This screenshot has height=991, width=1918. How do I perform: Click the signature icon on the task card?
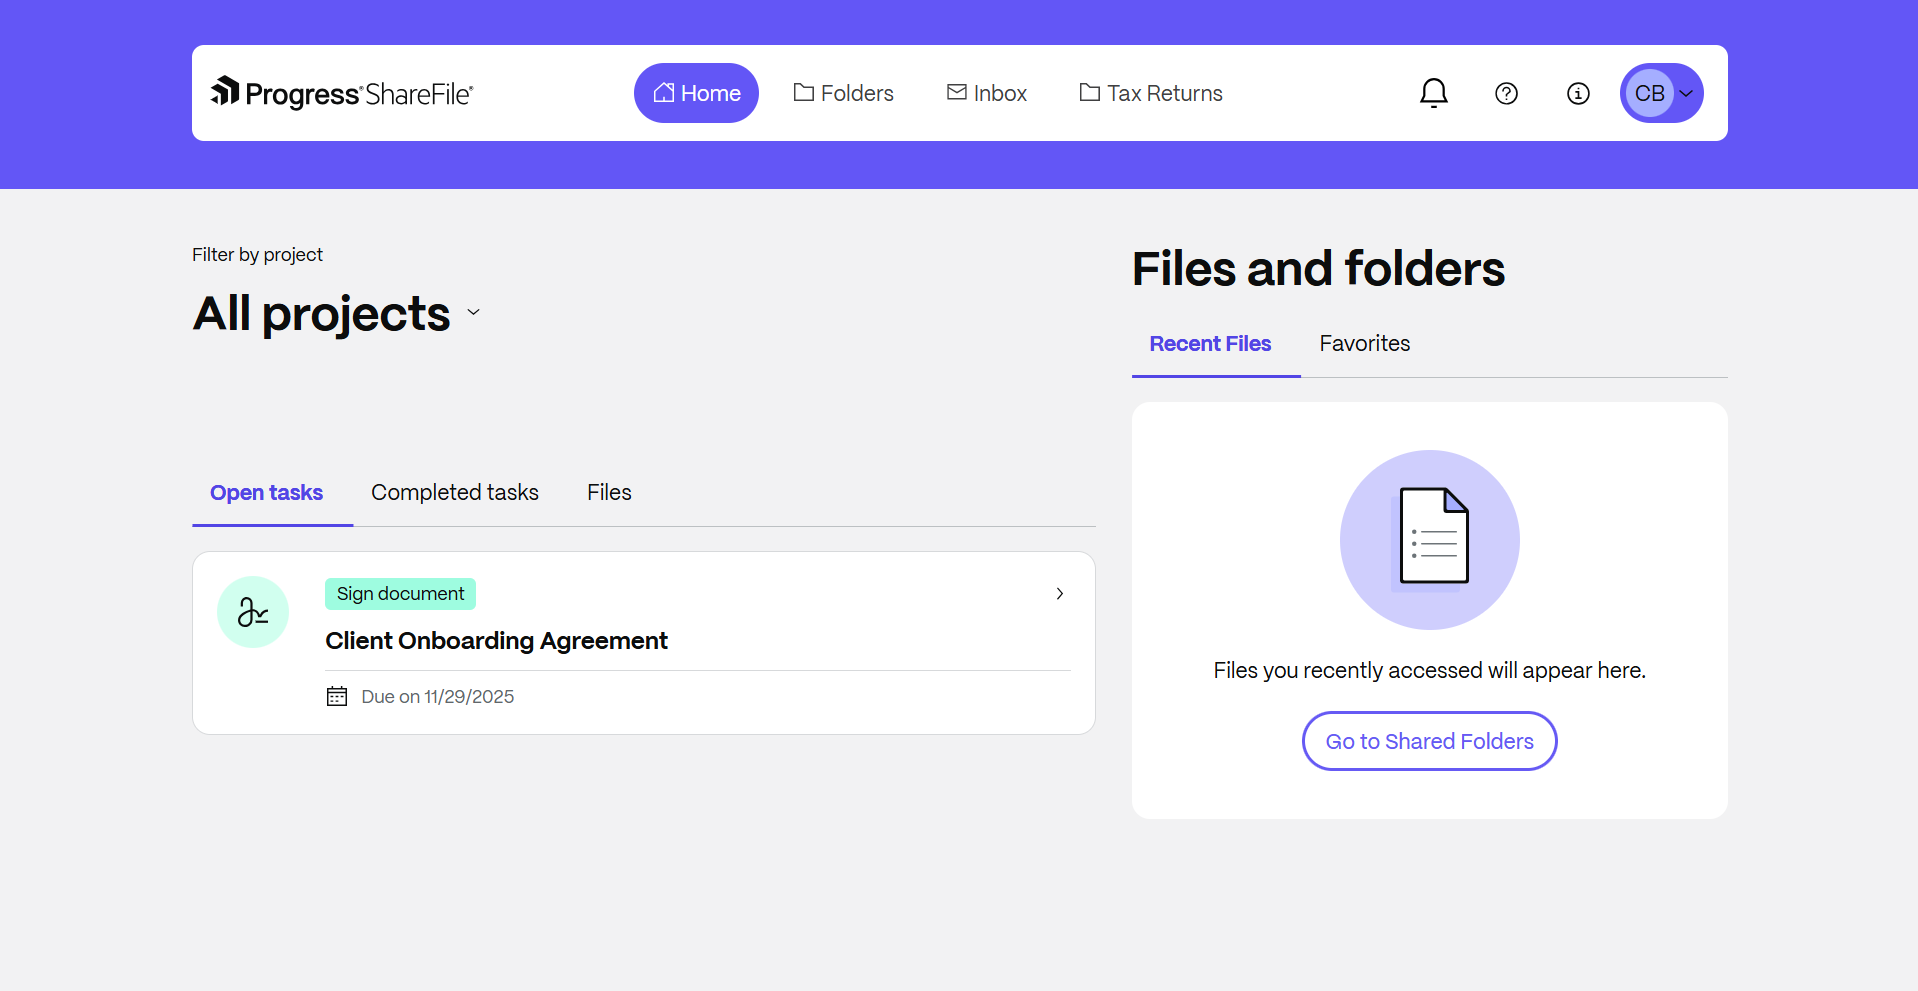click(253, 612)
